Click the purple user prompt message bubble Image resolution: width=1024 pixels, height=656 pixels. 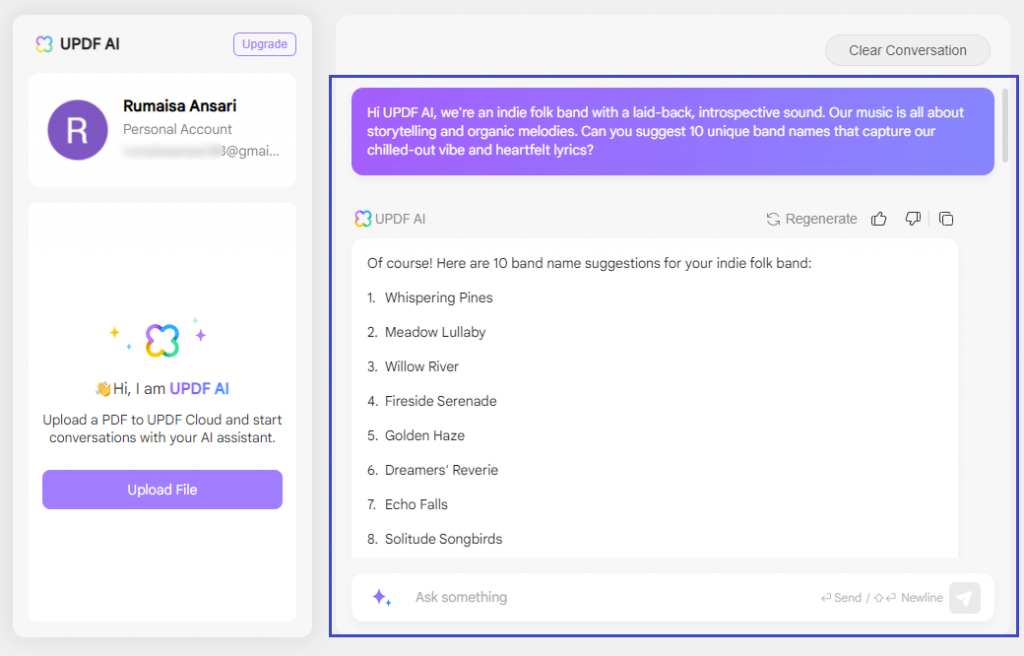pyautogui.click(x=672, y=131)
